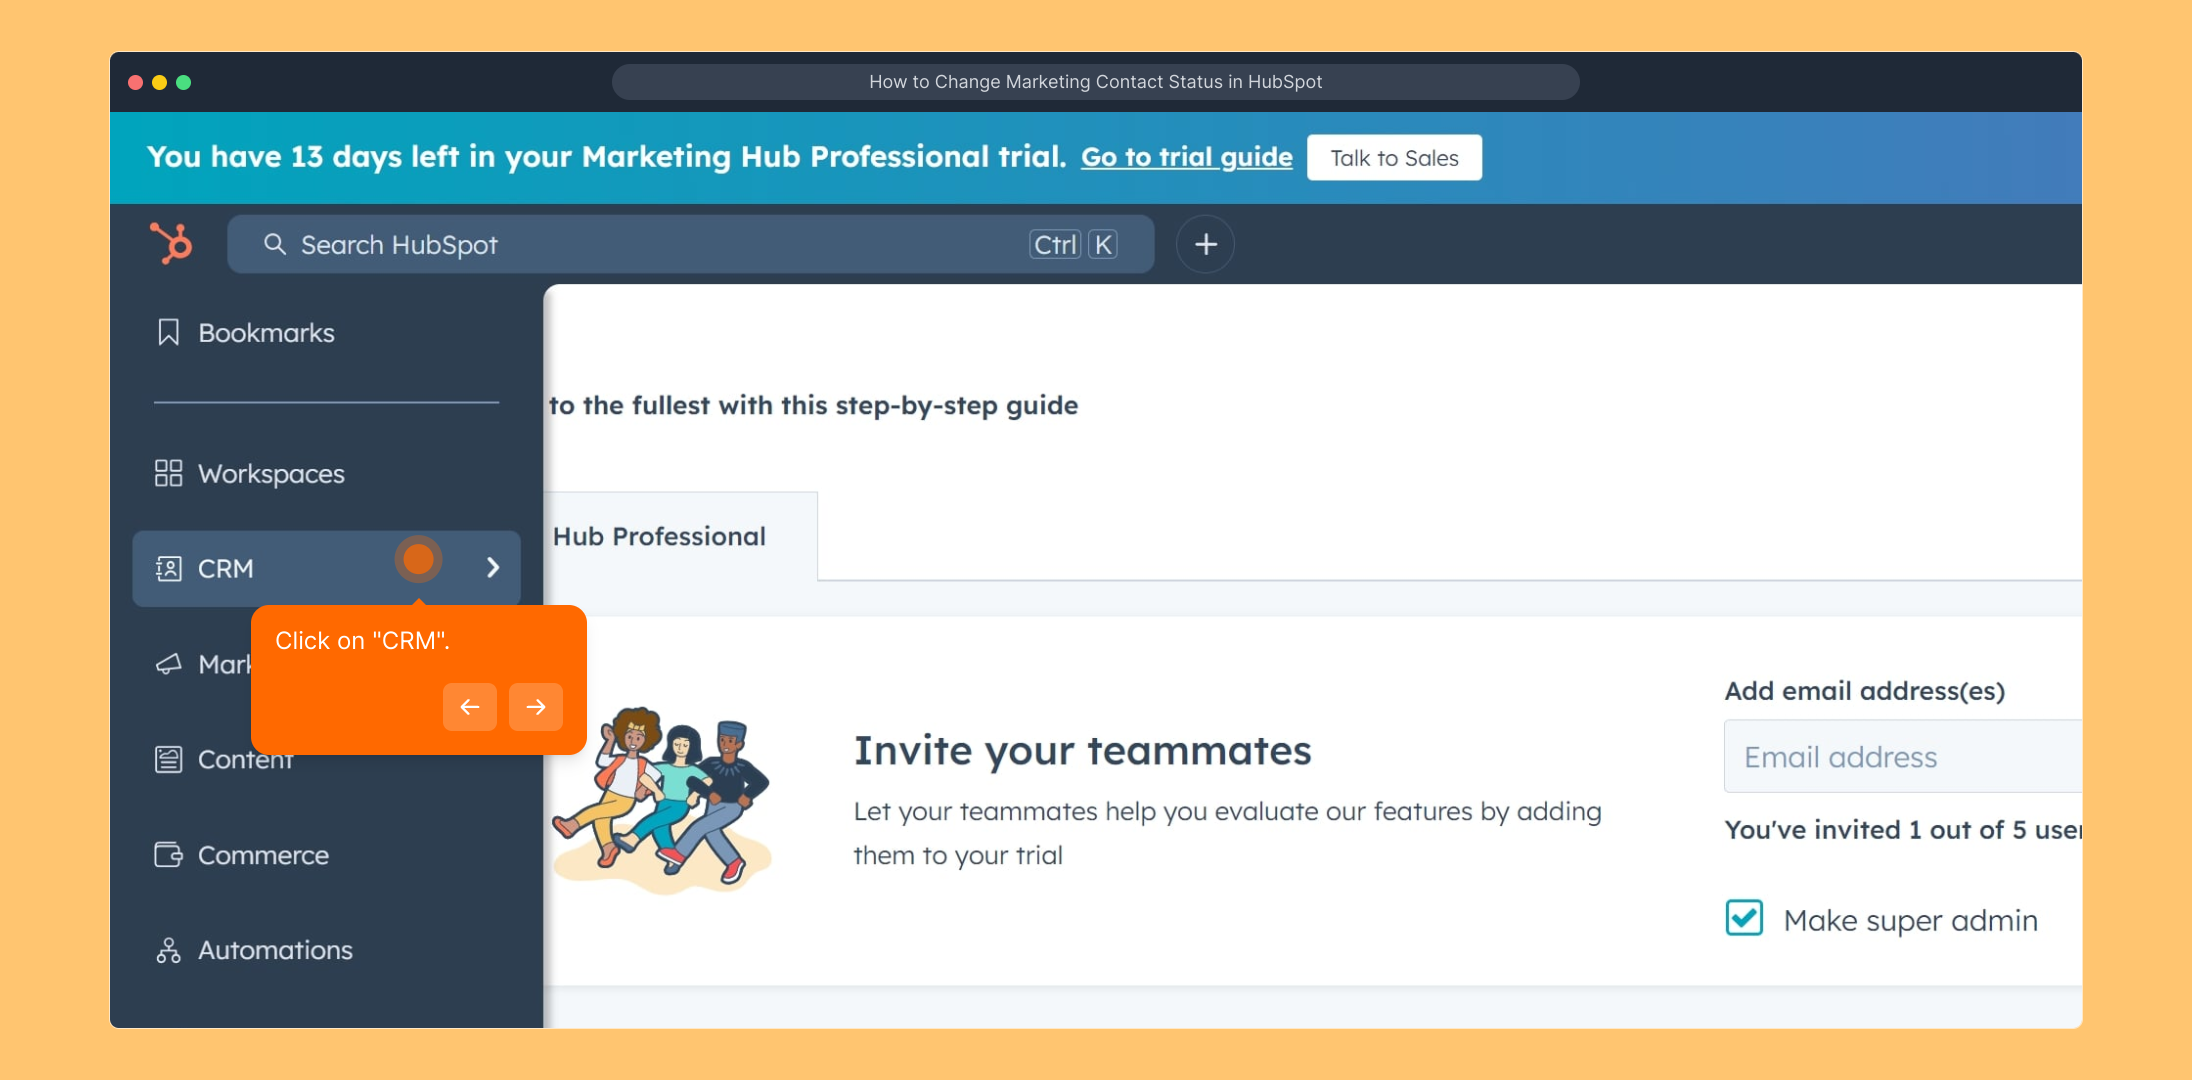Go to next tutorial step arrow
Screen dimensions: 2192x1080
click(536, 707)
